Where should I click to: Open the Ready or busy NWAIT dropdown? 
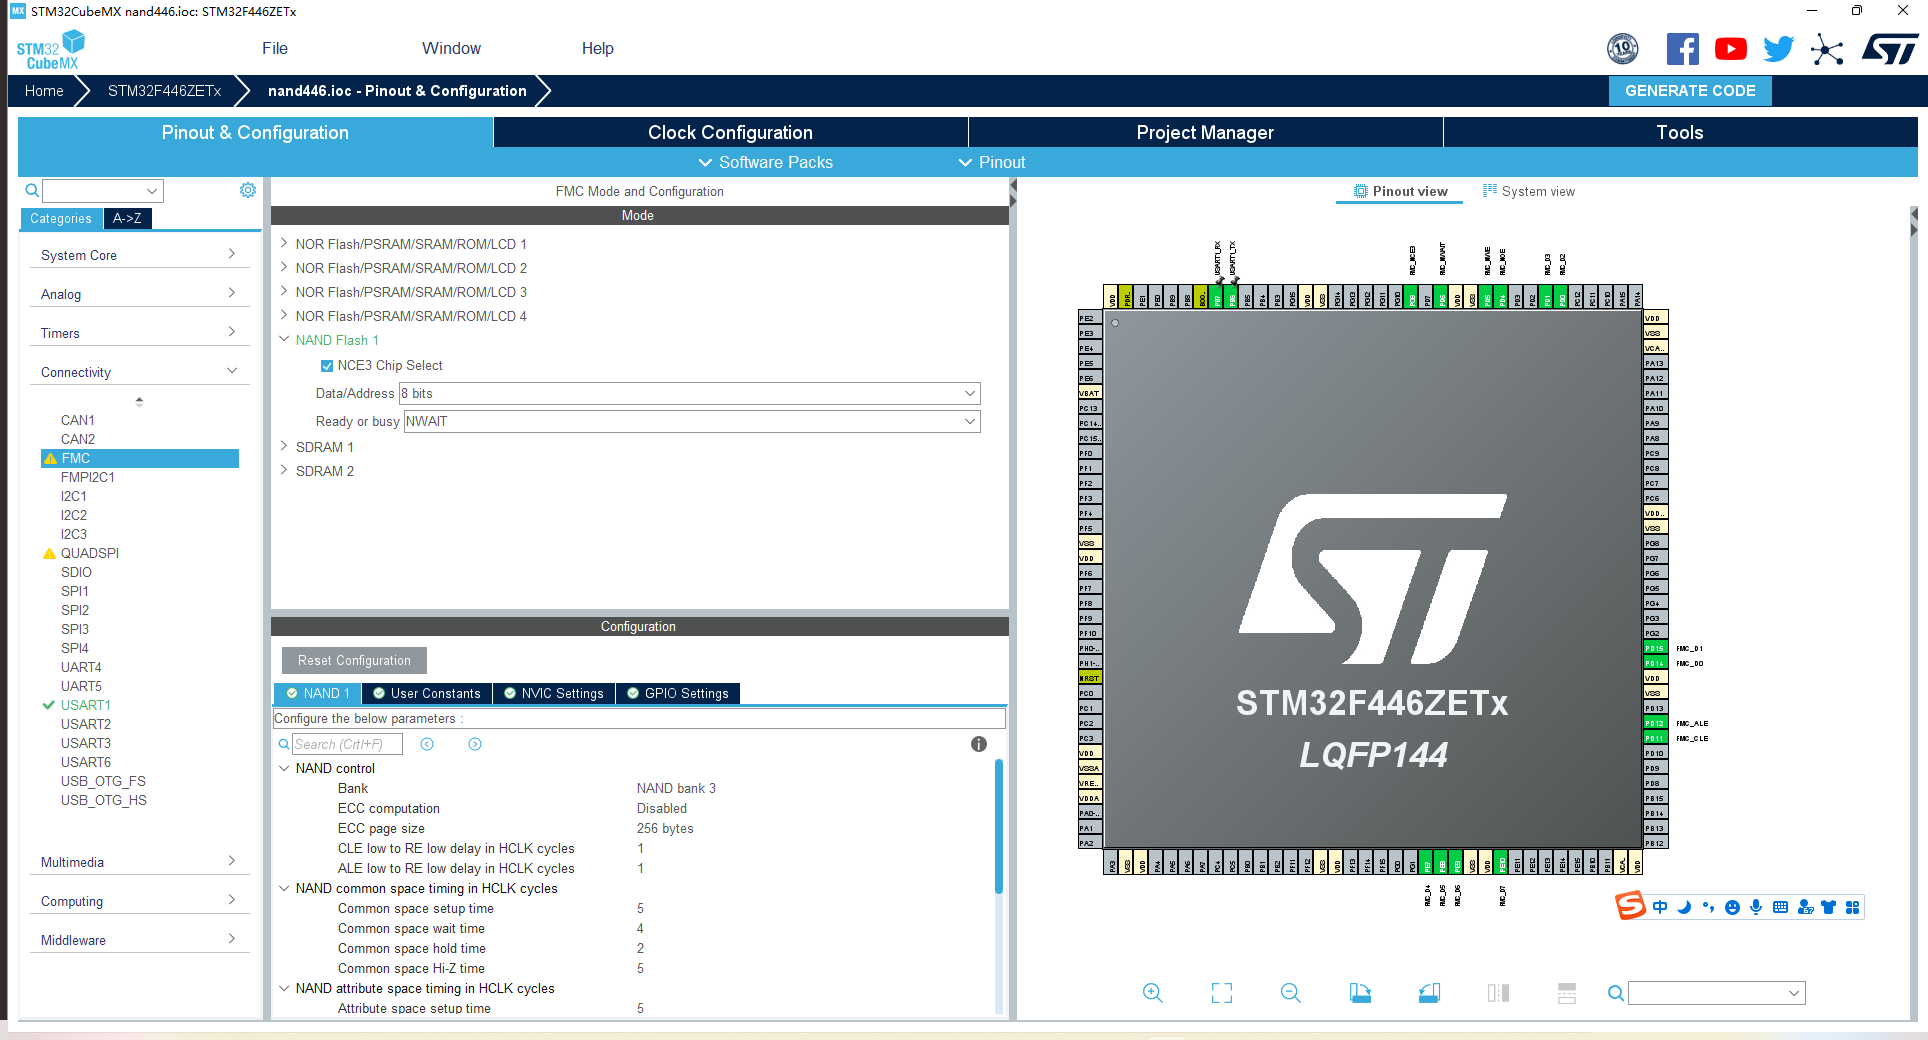(692, 422)
